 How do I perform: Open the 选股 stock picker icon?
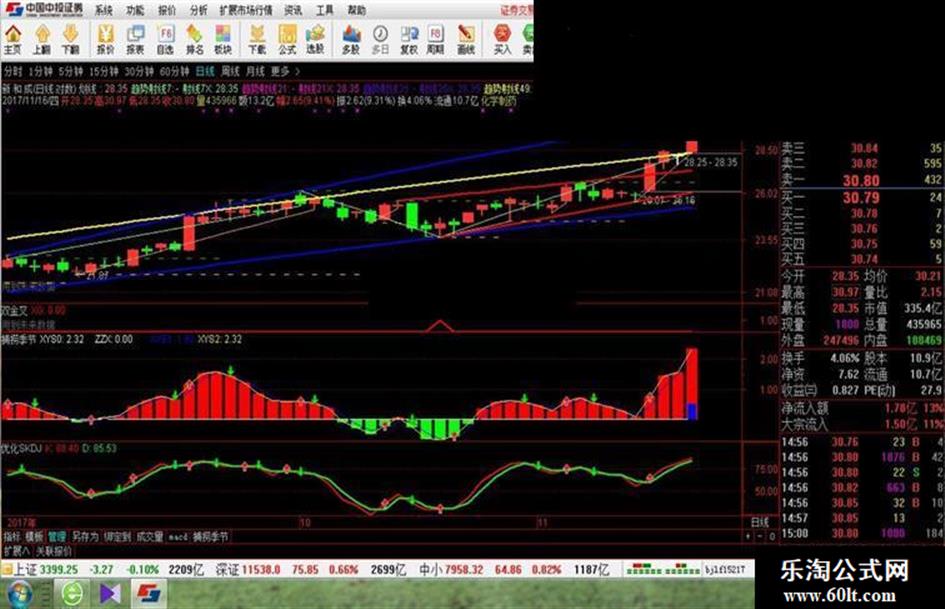[x=315, y=39]
